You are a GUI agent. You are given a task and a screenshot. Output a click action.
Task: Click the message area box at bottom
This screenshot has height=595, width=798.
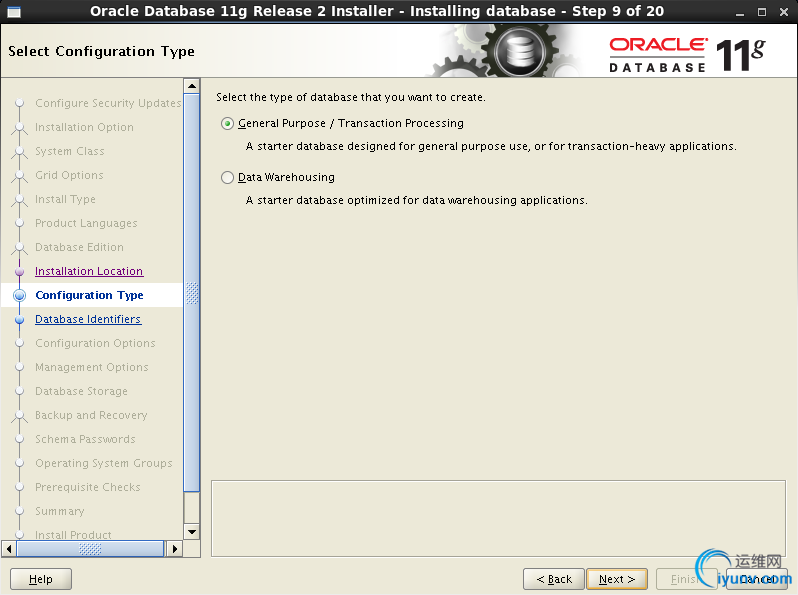[498, 518]
